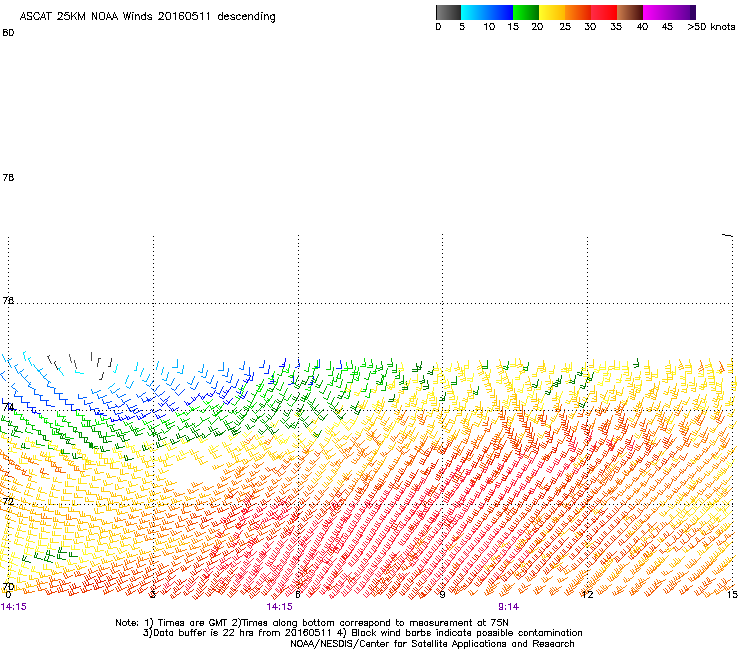
Task: Click the purple "9:14" time label
Action: pyautogui.click(x=508, y=607)
